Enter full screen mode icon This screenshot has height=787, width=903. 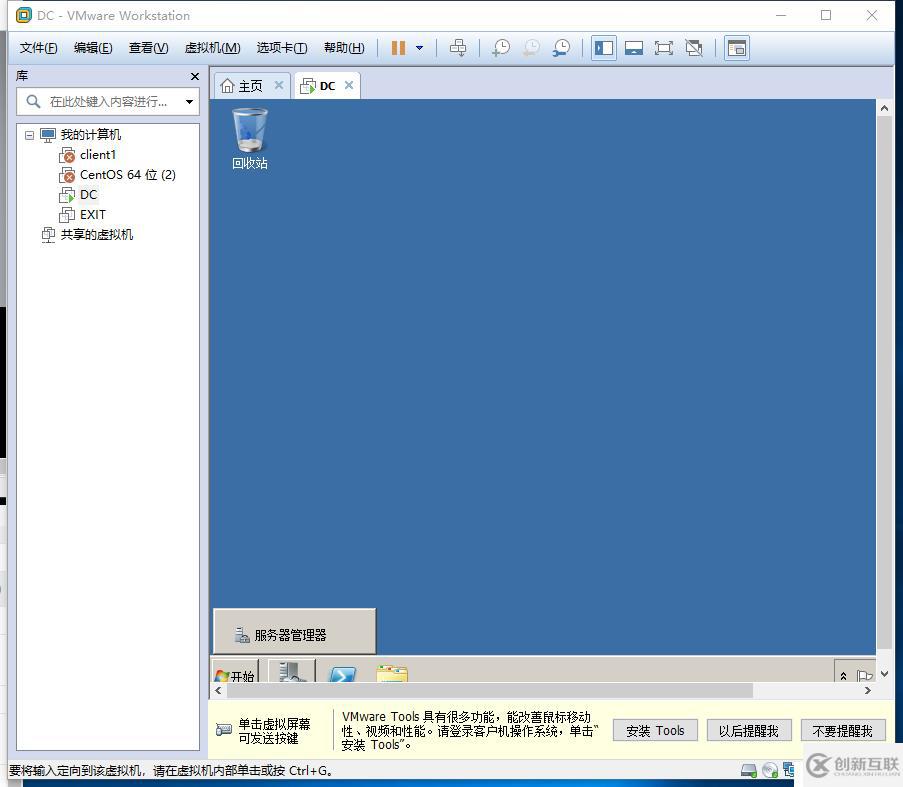coord(663,48)
